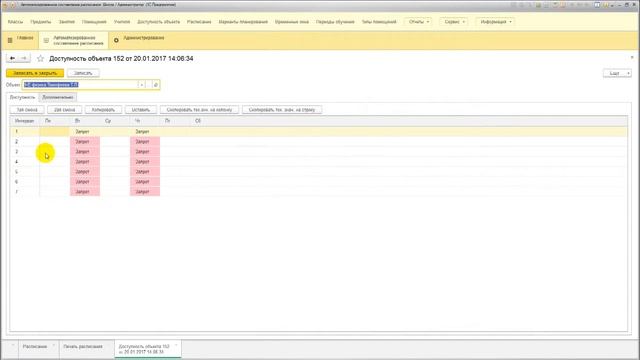Click the Сб column header

(x=205, y=121)
